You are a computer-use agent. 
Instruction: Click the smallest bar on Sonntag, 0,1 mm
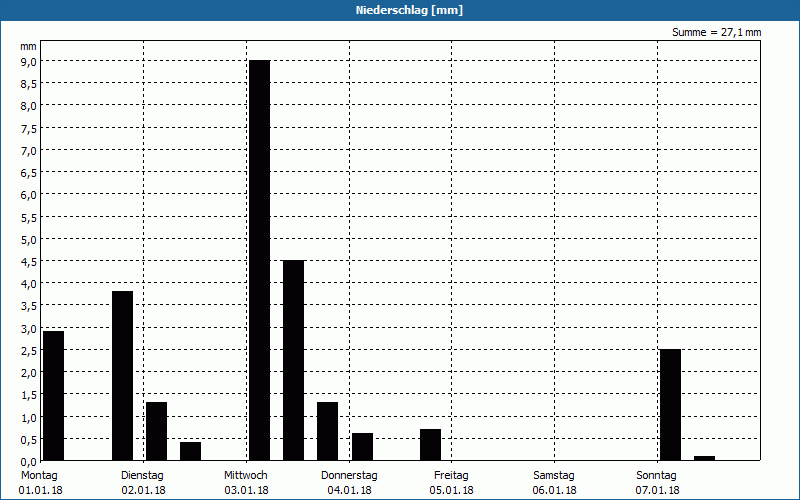pyautogui.click(x=705, y=458)
